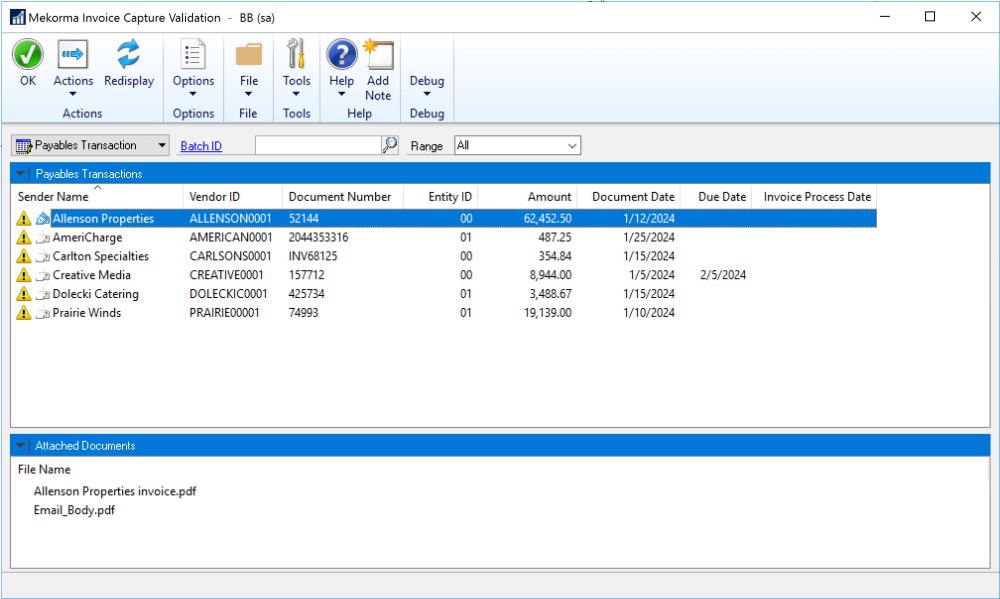Click inside the Batch ID text field
Image resolution: width=1000 pixels, height=599 pixels.
click(317, 146)
